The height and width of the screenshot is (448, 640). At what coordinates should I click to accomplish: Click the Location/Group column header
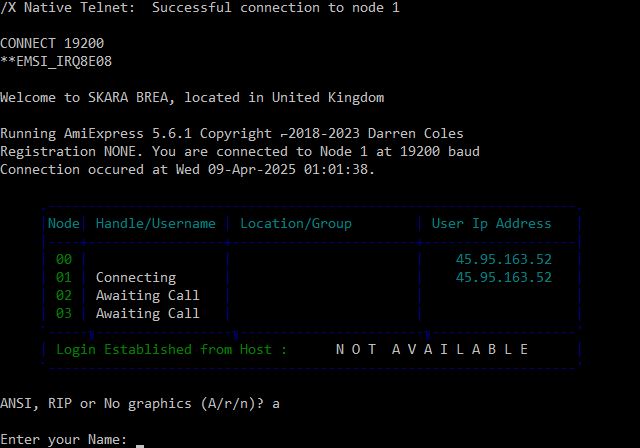pyautogui.click(x=296, y=224)
